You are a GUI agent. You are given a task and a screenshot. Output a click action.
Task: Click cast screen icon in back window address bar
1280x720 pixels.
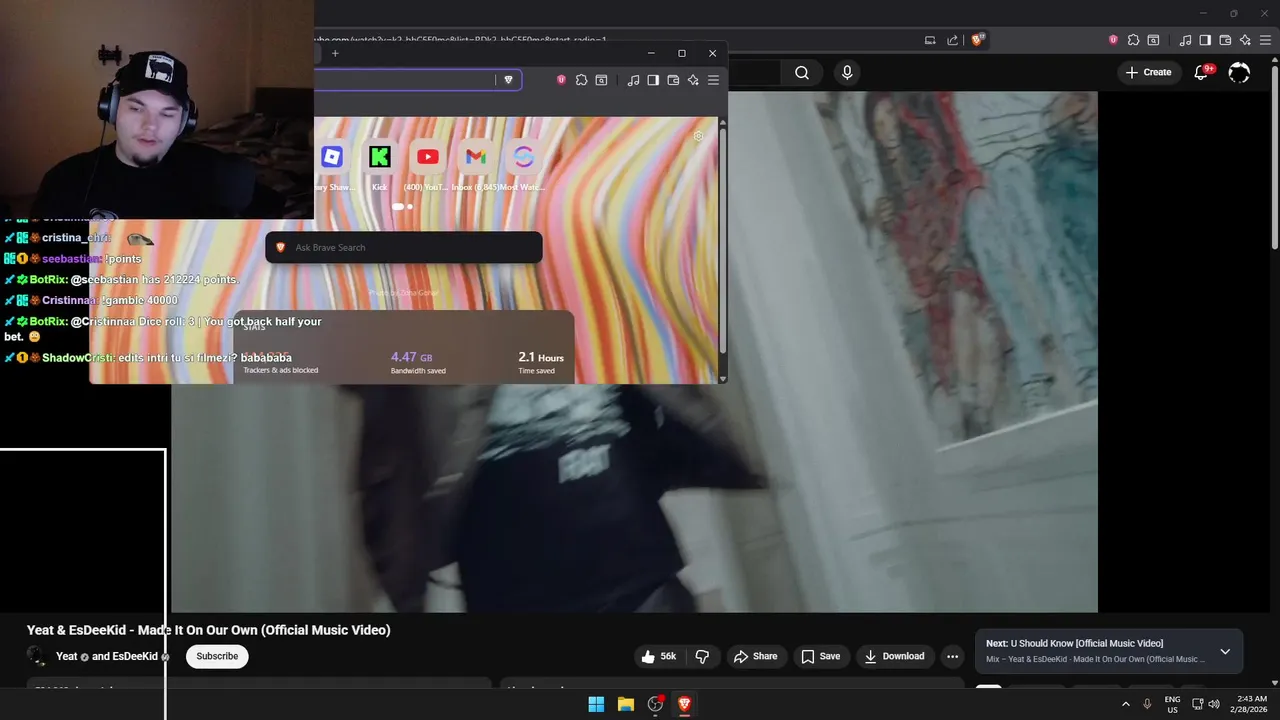pyautogui.click(x=930, y=40)
